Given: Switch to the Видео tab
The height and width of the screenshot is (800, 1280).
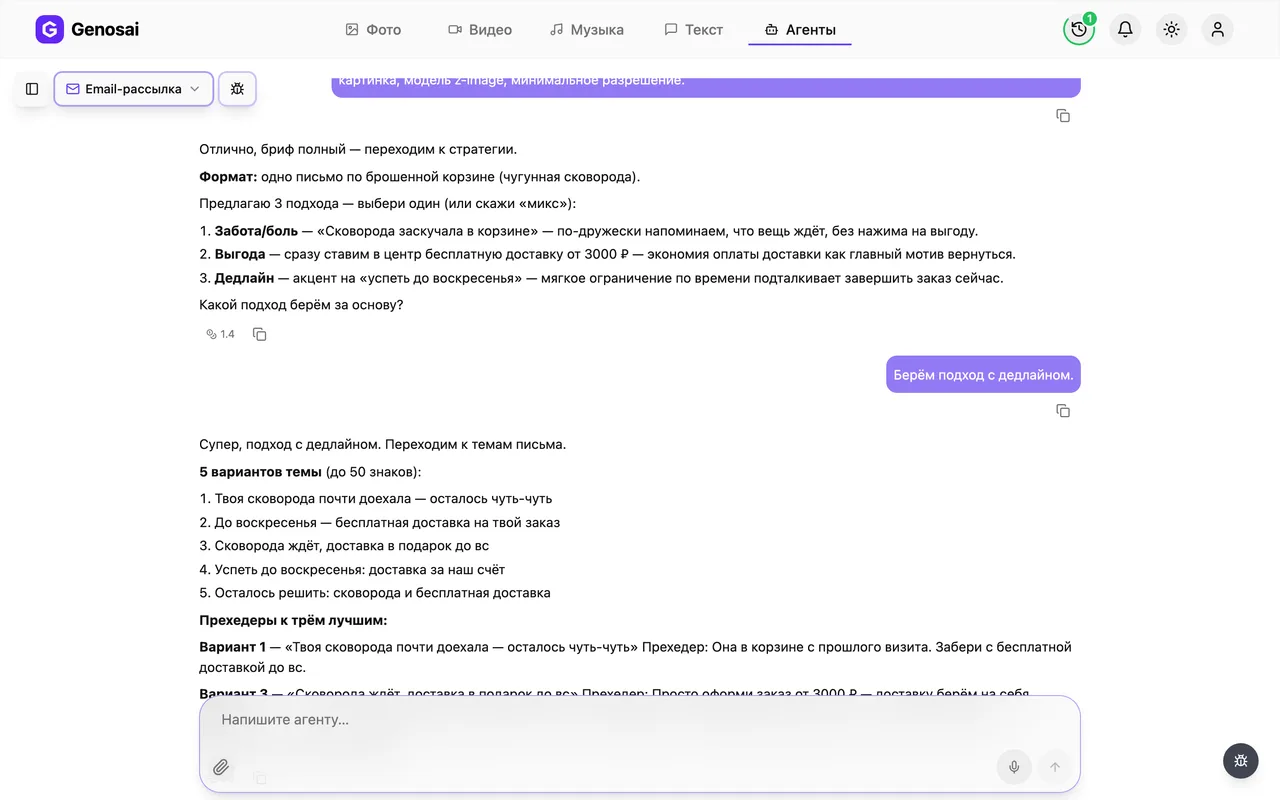Looking at the screenshot, I should tap(480, 30).
